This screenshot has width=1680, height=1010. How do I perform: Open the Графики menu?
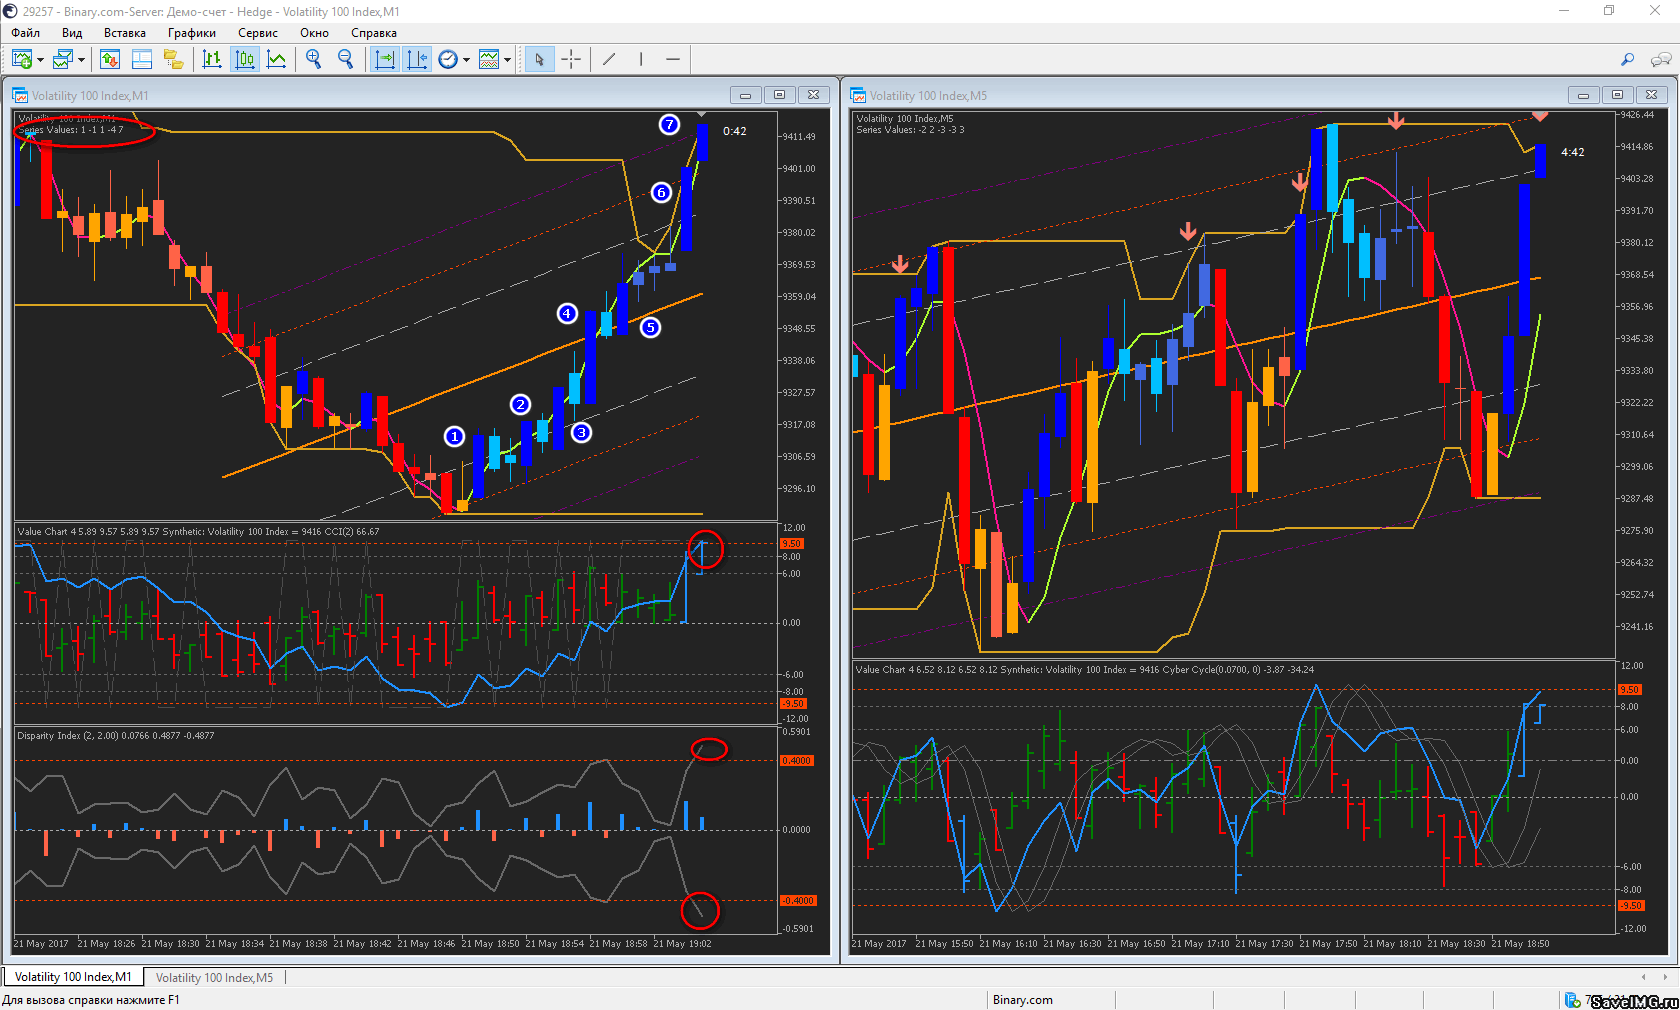(191, 33)
